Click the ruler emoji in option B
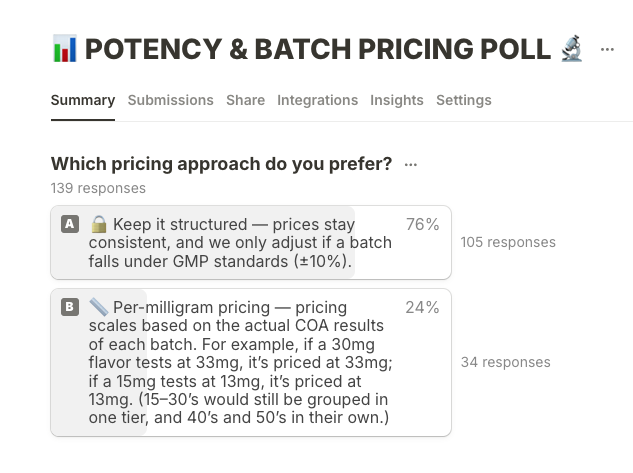633x473 pixels. [x=98, y=307]
